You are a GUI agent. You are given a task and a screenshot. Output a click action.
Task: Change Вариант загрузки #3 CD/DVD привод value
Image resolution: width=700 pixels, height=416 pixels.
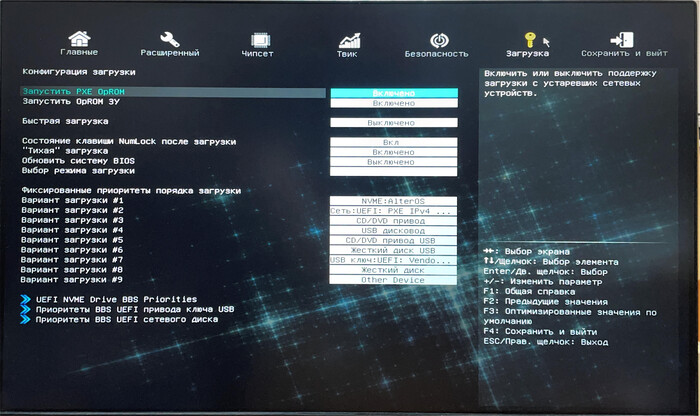393,221
